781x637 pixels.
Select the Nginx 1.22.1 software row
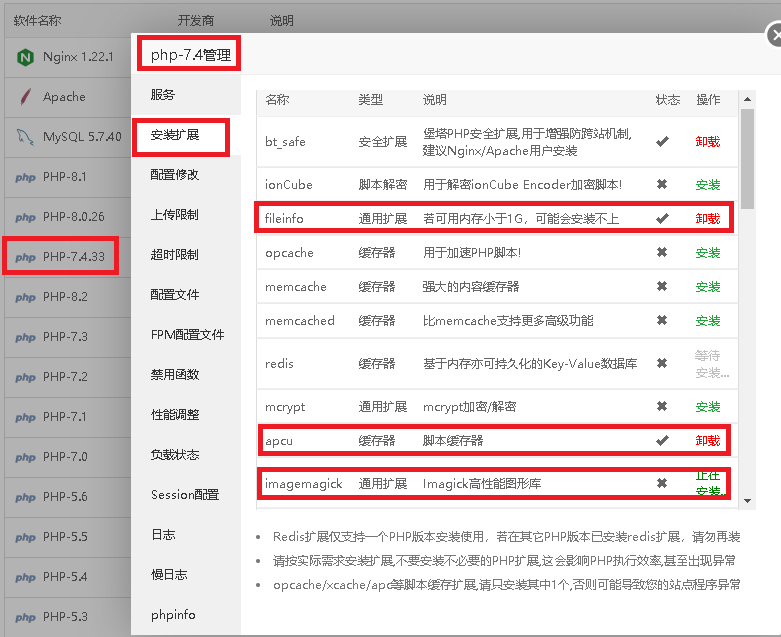68,57
